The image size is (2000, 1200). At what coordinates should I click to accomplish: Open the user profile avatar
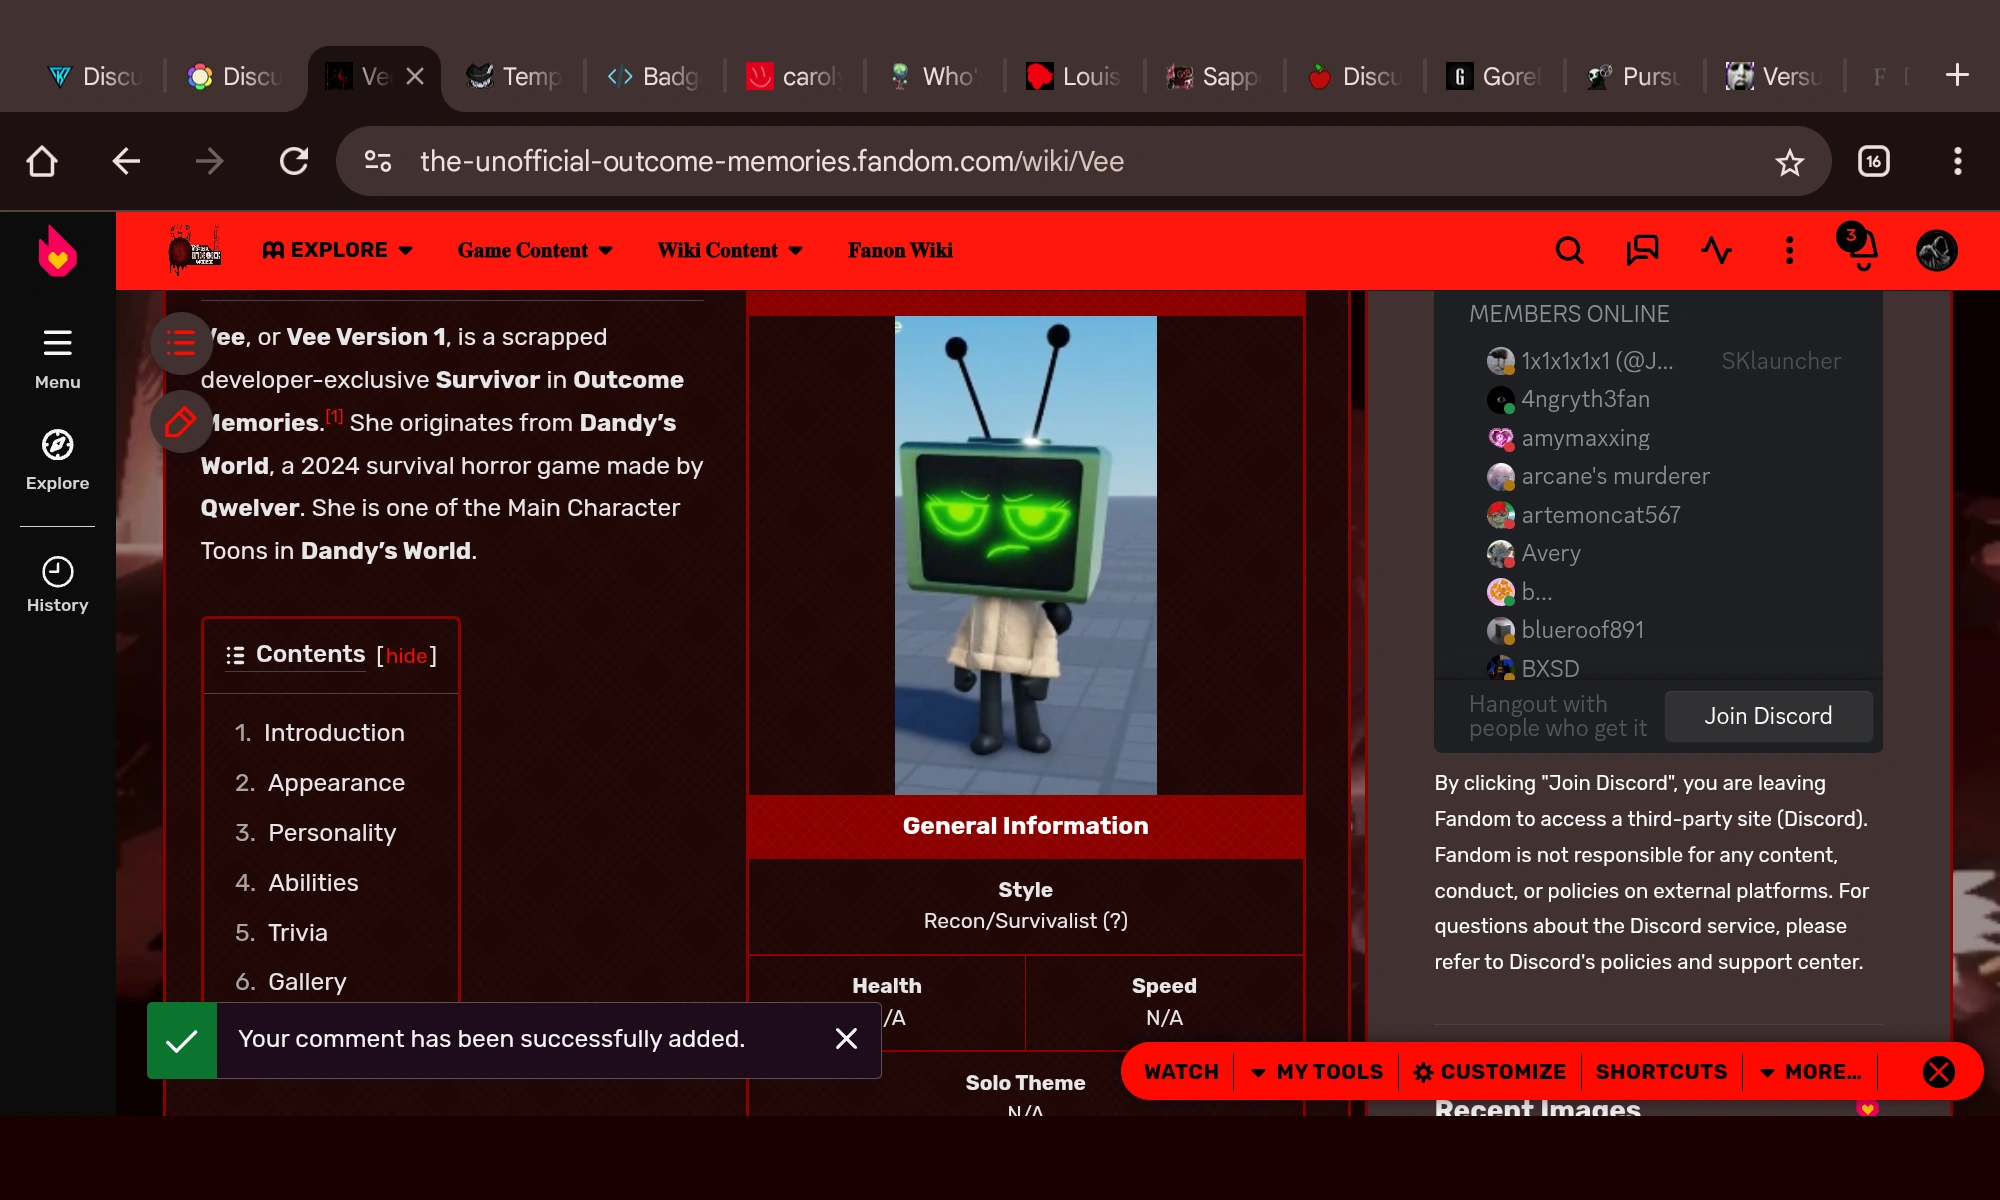pyautogui.click(x=1936, y=250)
